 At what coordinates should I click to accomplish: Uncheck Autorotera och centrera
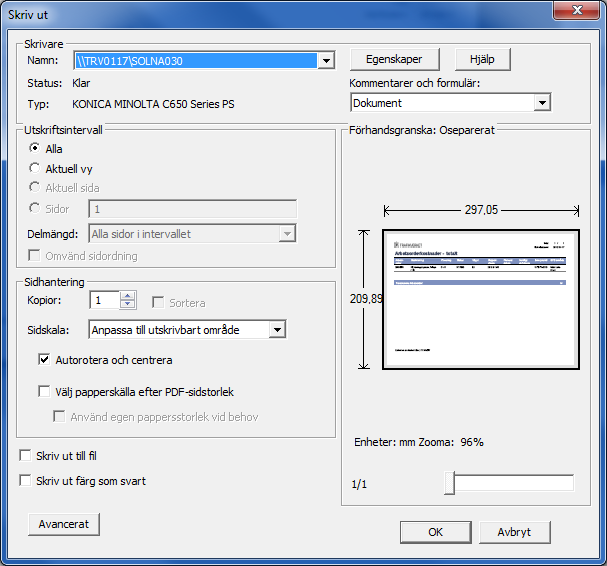(44, 359)
